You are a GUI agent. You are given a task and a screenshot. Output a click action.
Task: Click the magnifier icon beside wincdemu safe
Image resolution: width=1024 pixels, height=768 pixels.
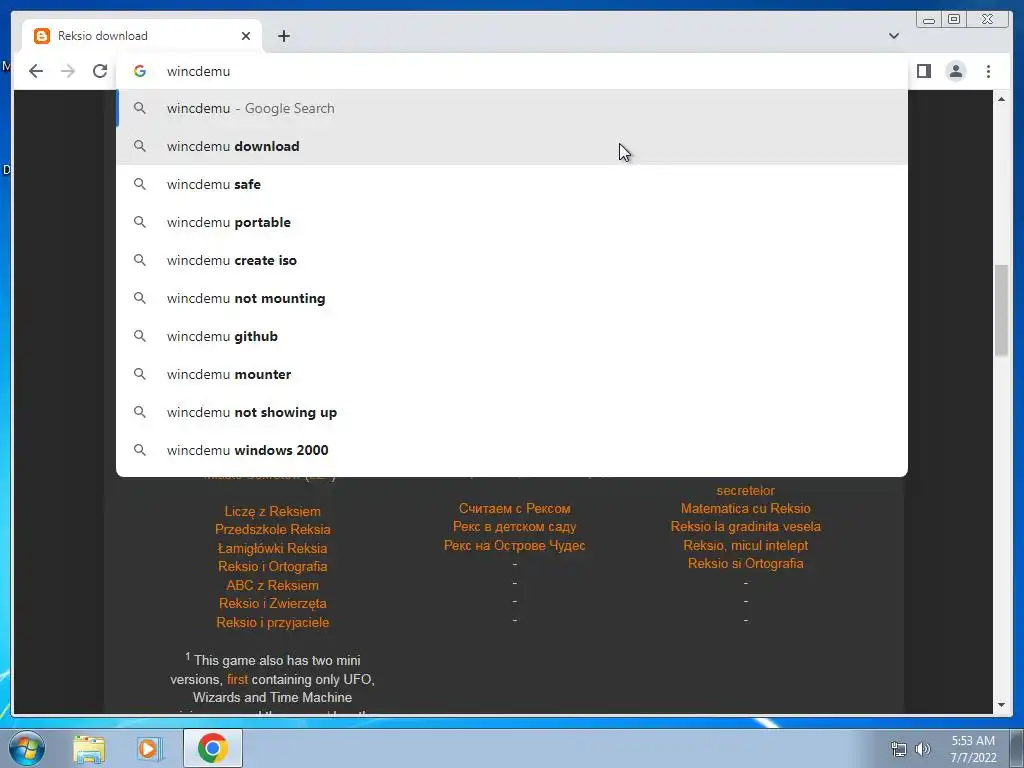coord(140,184)
